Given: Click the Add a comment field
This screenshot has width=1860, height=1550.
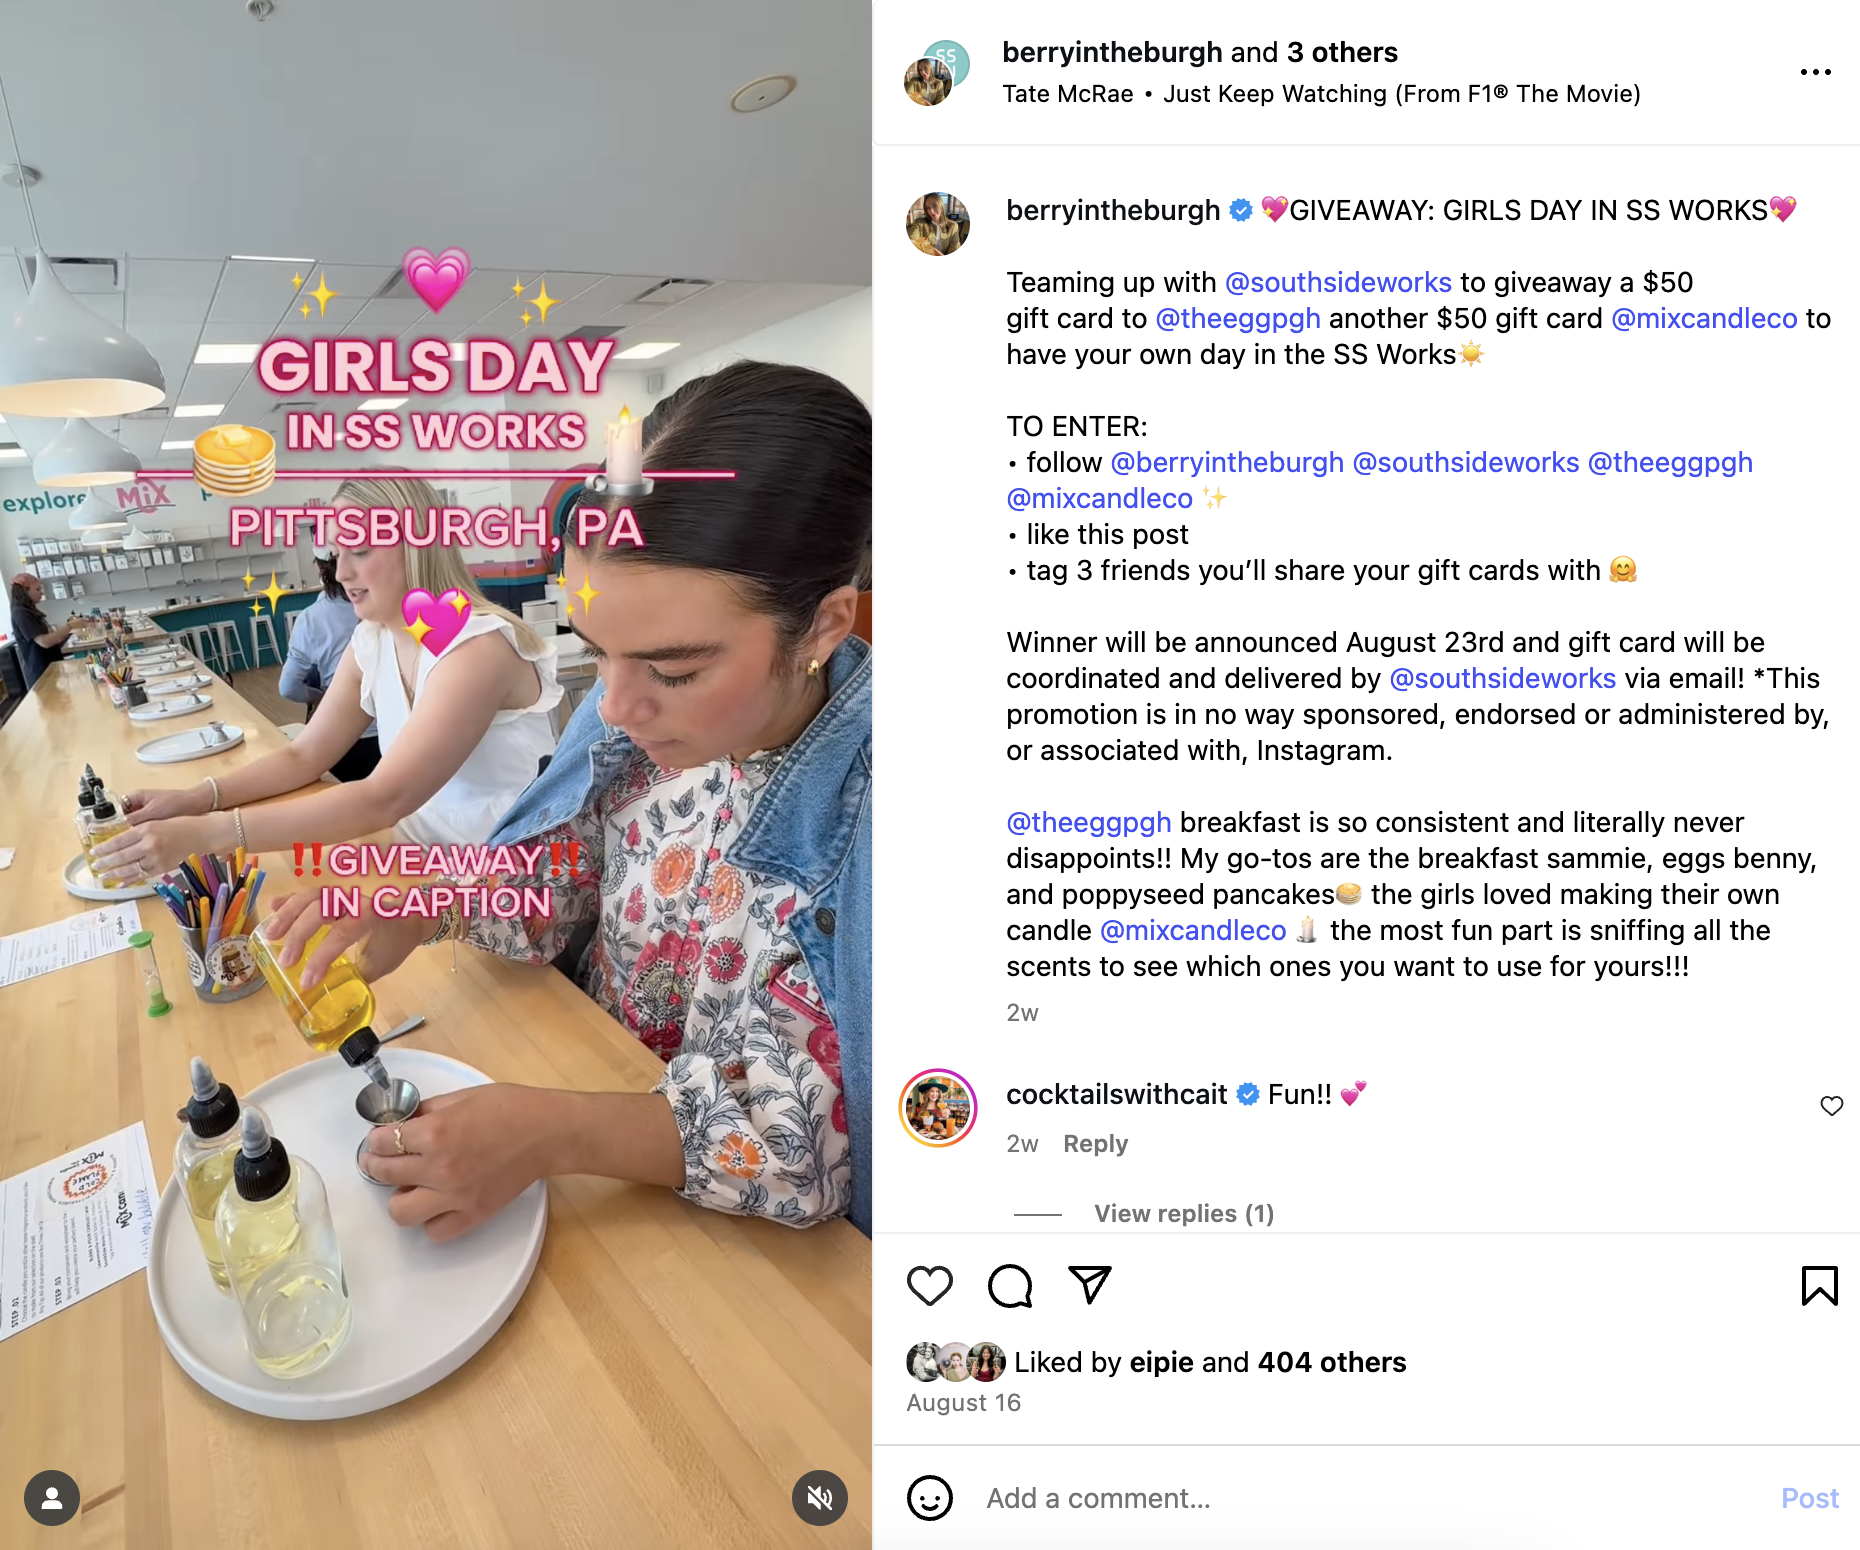Looking at the screenshot, I should click(x=1370, y=1498).
